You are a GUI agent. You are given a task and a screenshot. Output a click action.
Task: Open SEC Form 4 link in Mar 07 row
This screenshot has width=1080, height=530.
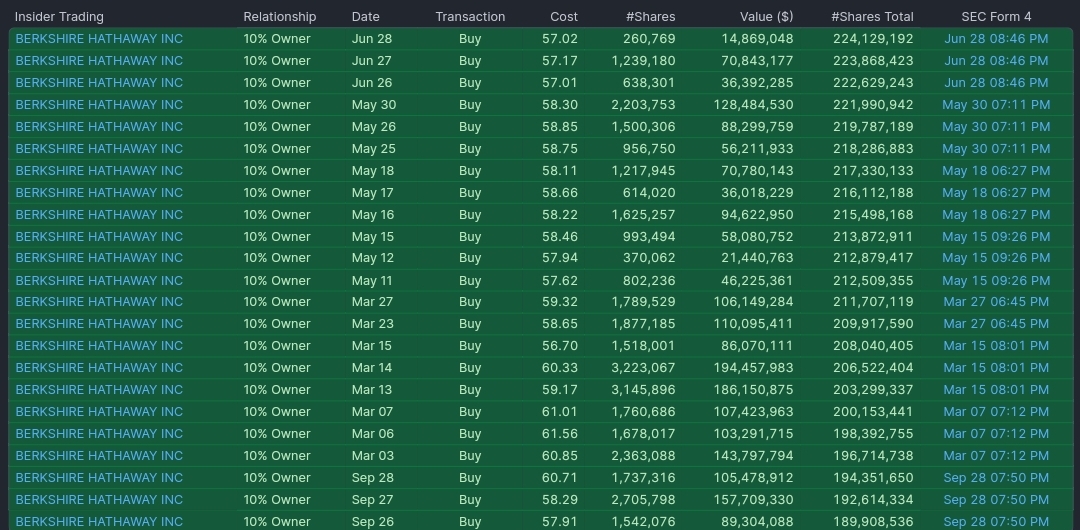point(996,411)
